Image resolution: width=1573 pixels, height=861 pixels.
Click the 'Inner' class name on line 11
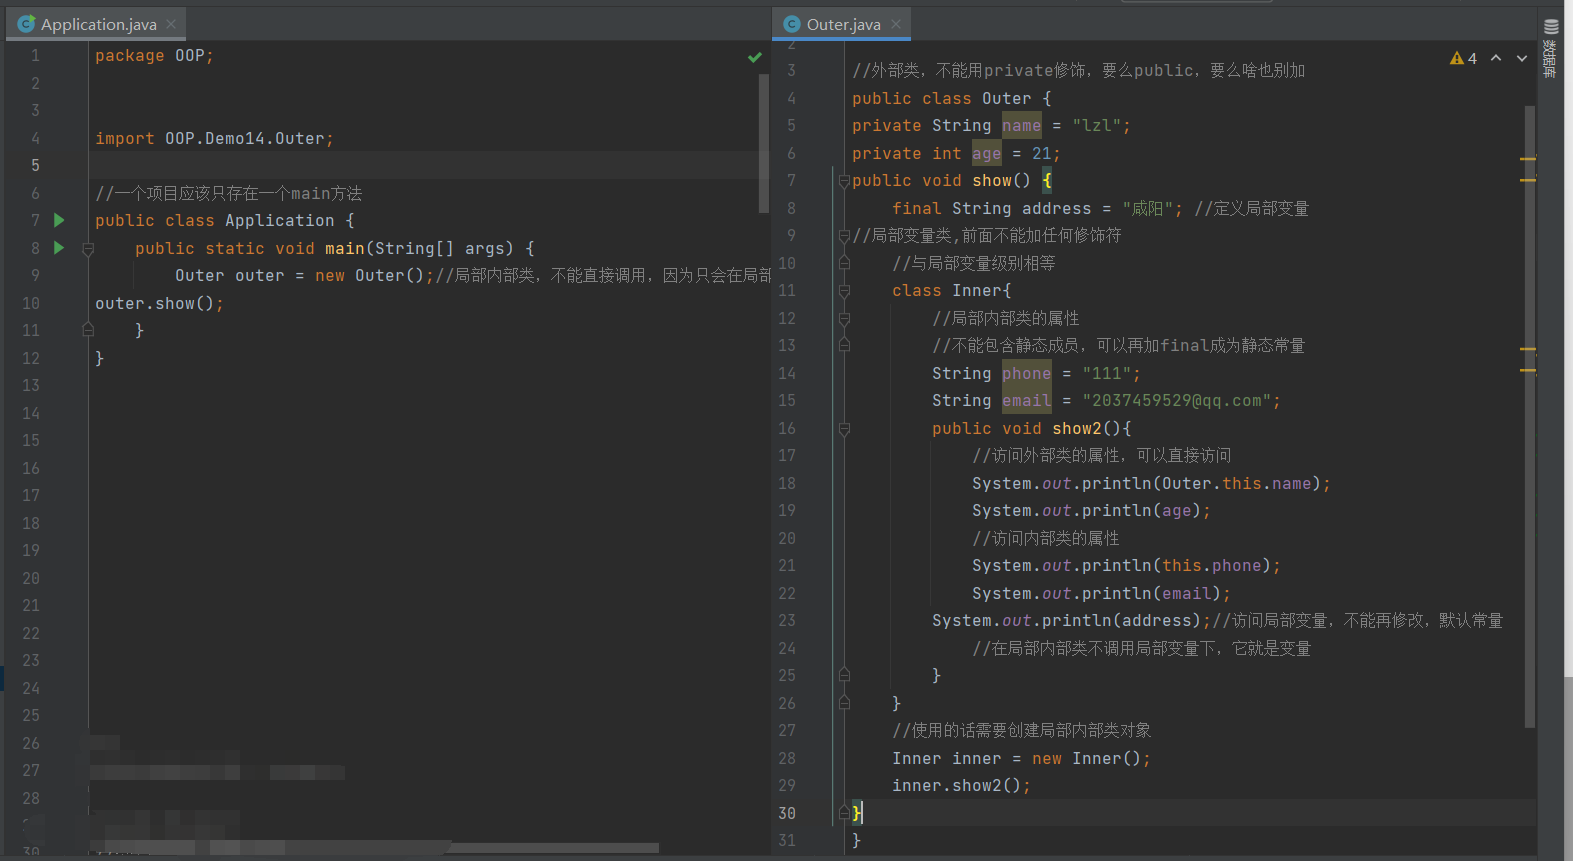point(976,290)
